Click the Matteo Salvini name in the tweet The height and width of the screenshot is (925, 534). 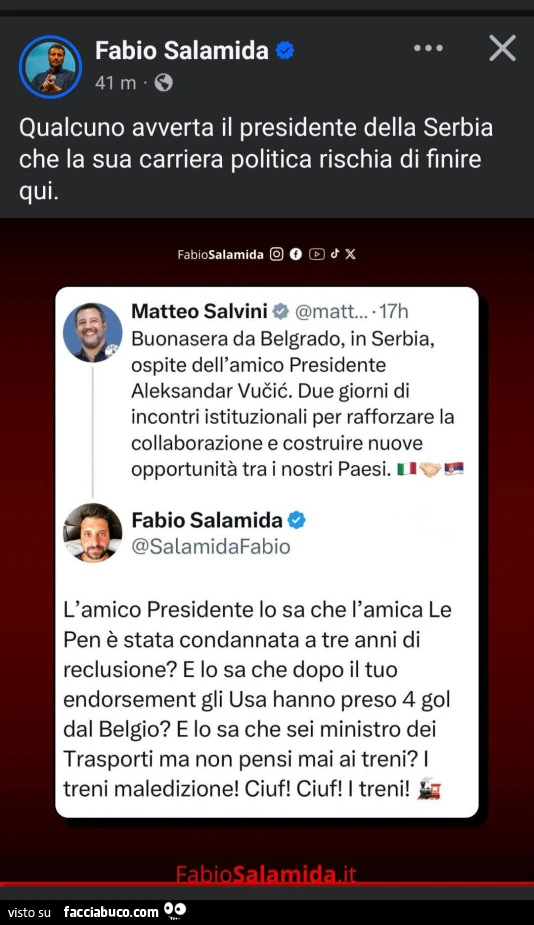point(199,311)
